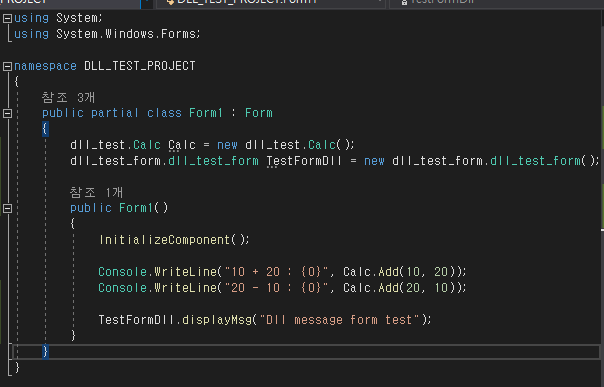Click the highlighted opening brace of class Form1

coord(45,129)
